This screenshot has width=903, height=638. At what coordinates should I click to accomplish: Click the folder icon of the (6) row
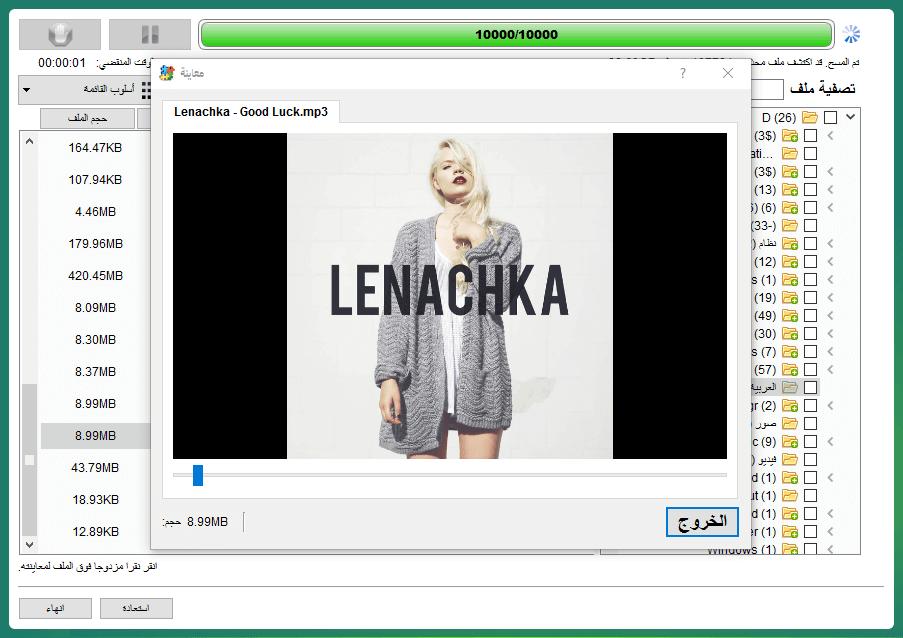click(x=790, y=207)
